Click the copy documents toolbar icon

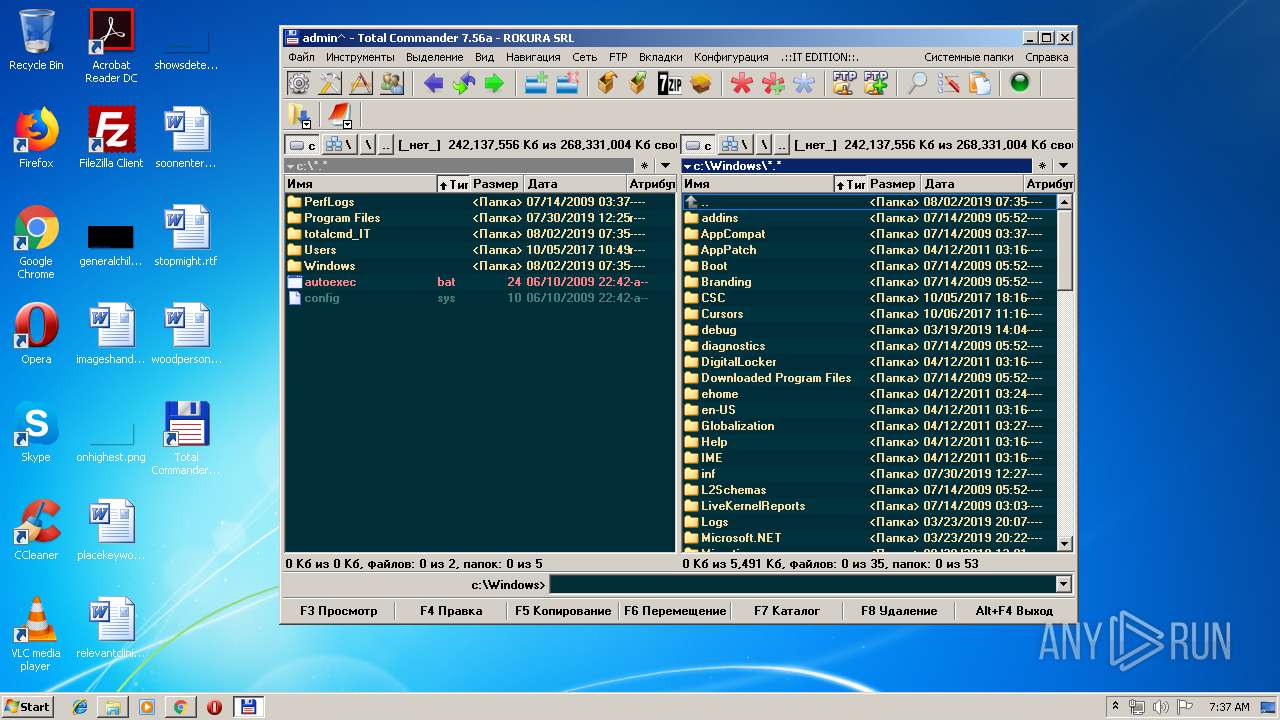tap(979, 83)
